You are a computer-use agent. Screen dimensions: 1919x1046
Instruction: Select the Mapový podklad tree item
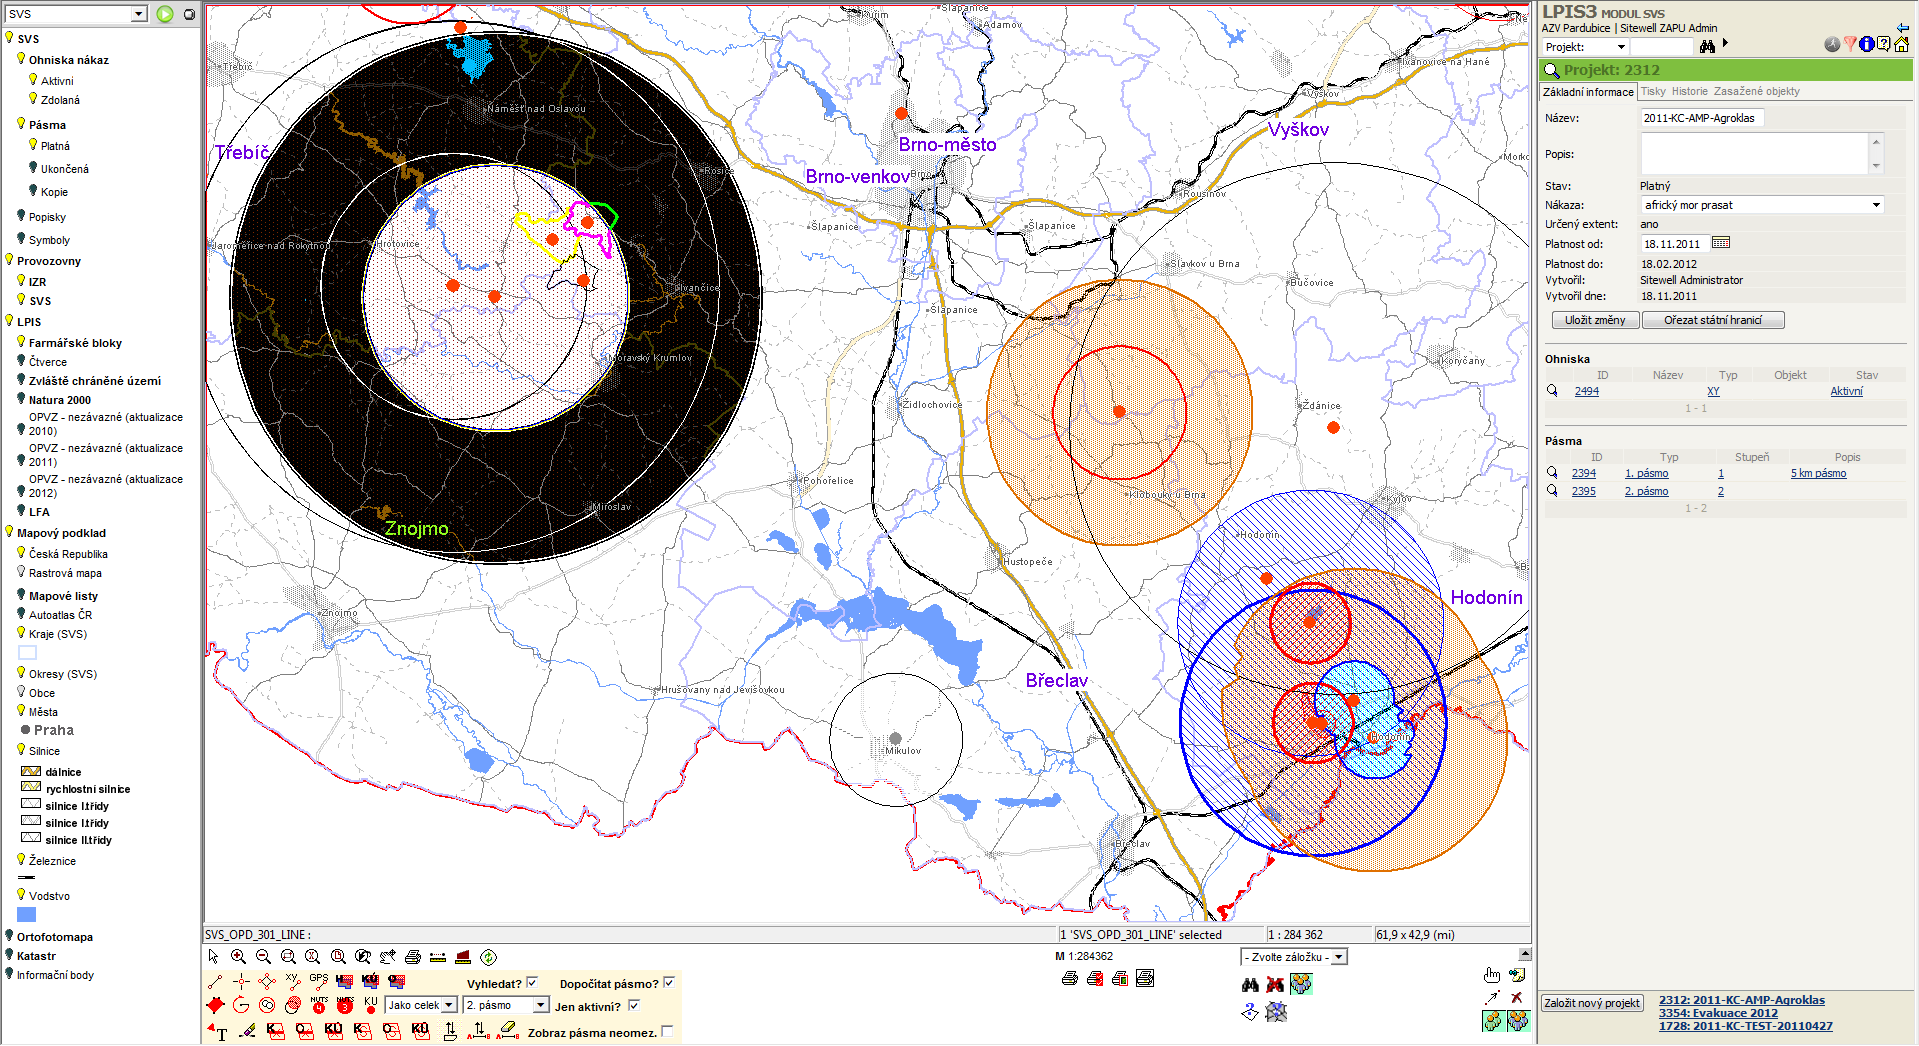click(x=61, y=533)
